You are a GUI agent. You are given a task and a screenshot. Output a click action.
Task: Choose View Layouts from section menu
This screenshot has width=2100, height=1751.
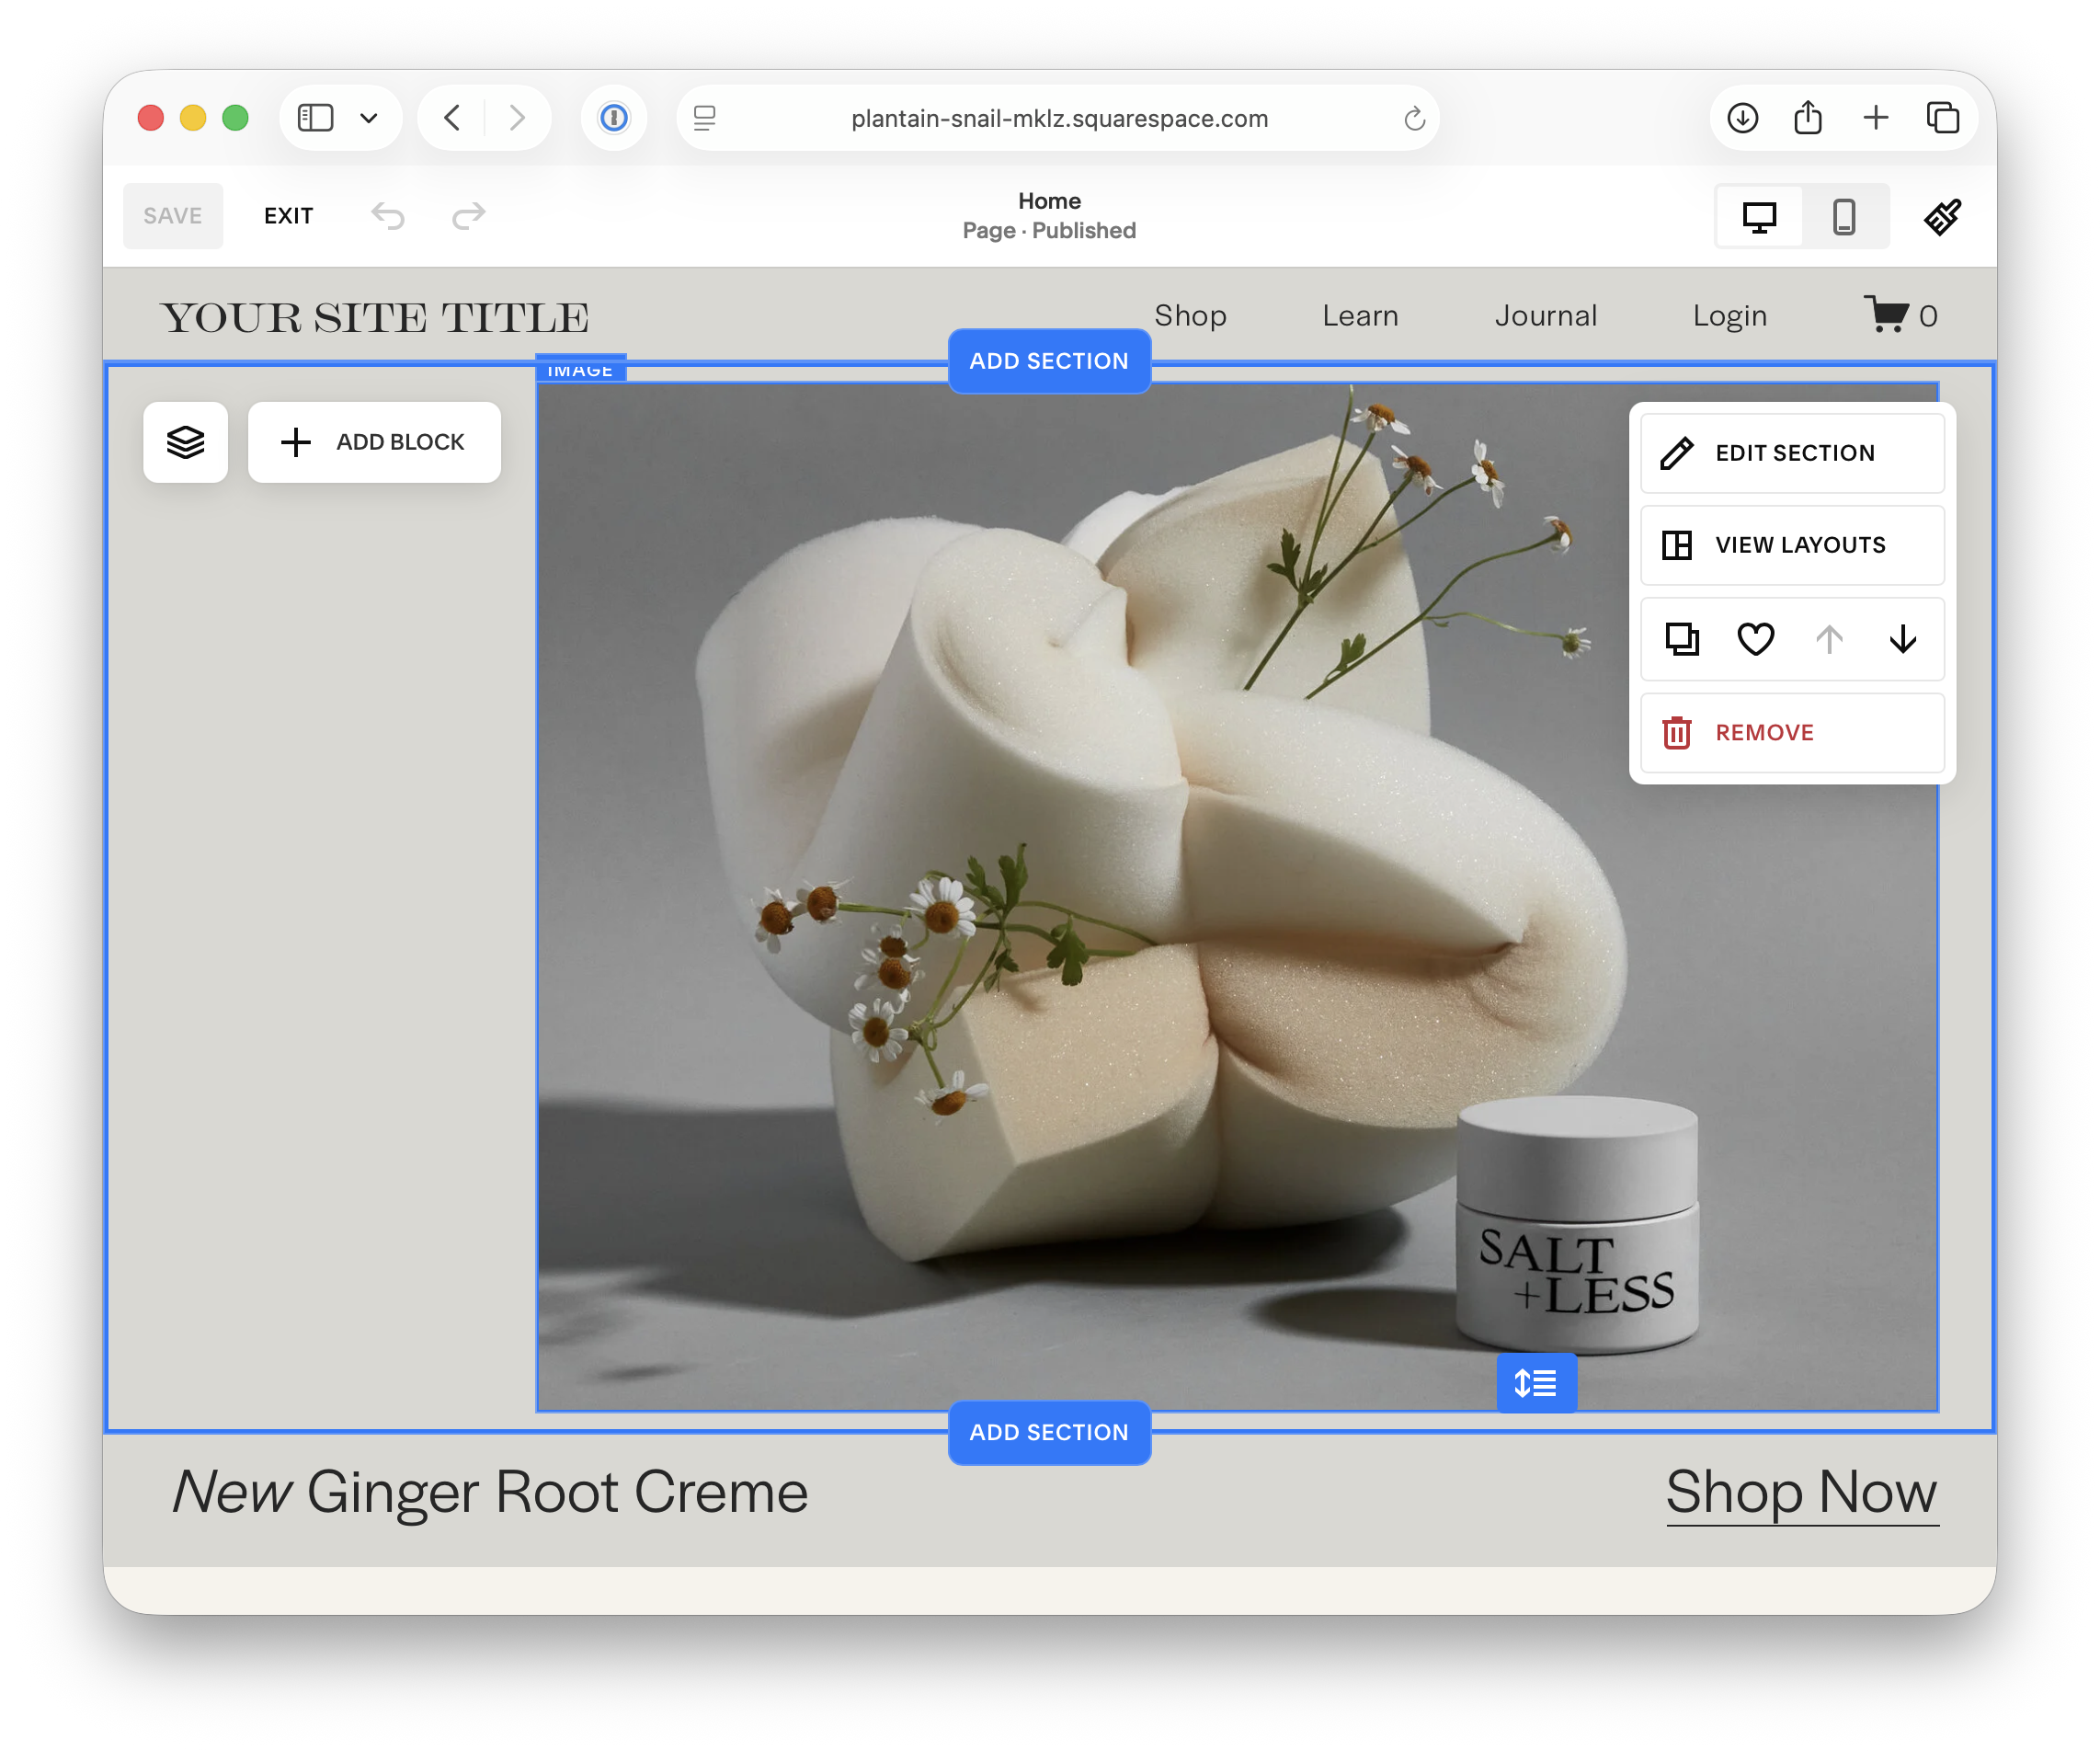point(1792,545)
